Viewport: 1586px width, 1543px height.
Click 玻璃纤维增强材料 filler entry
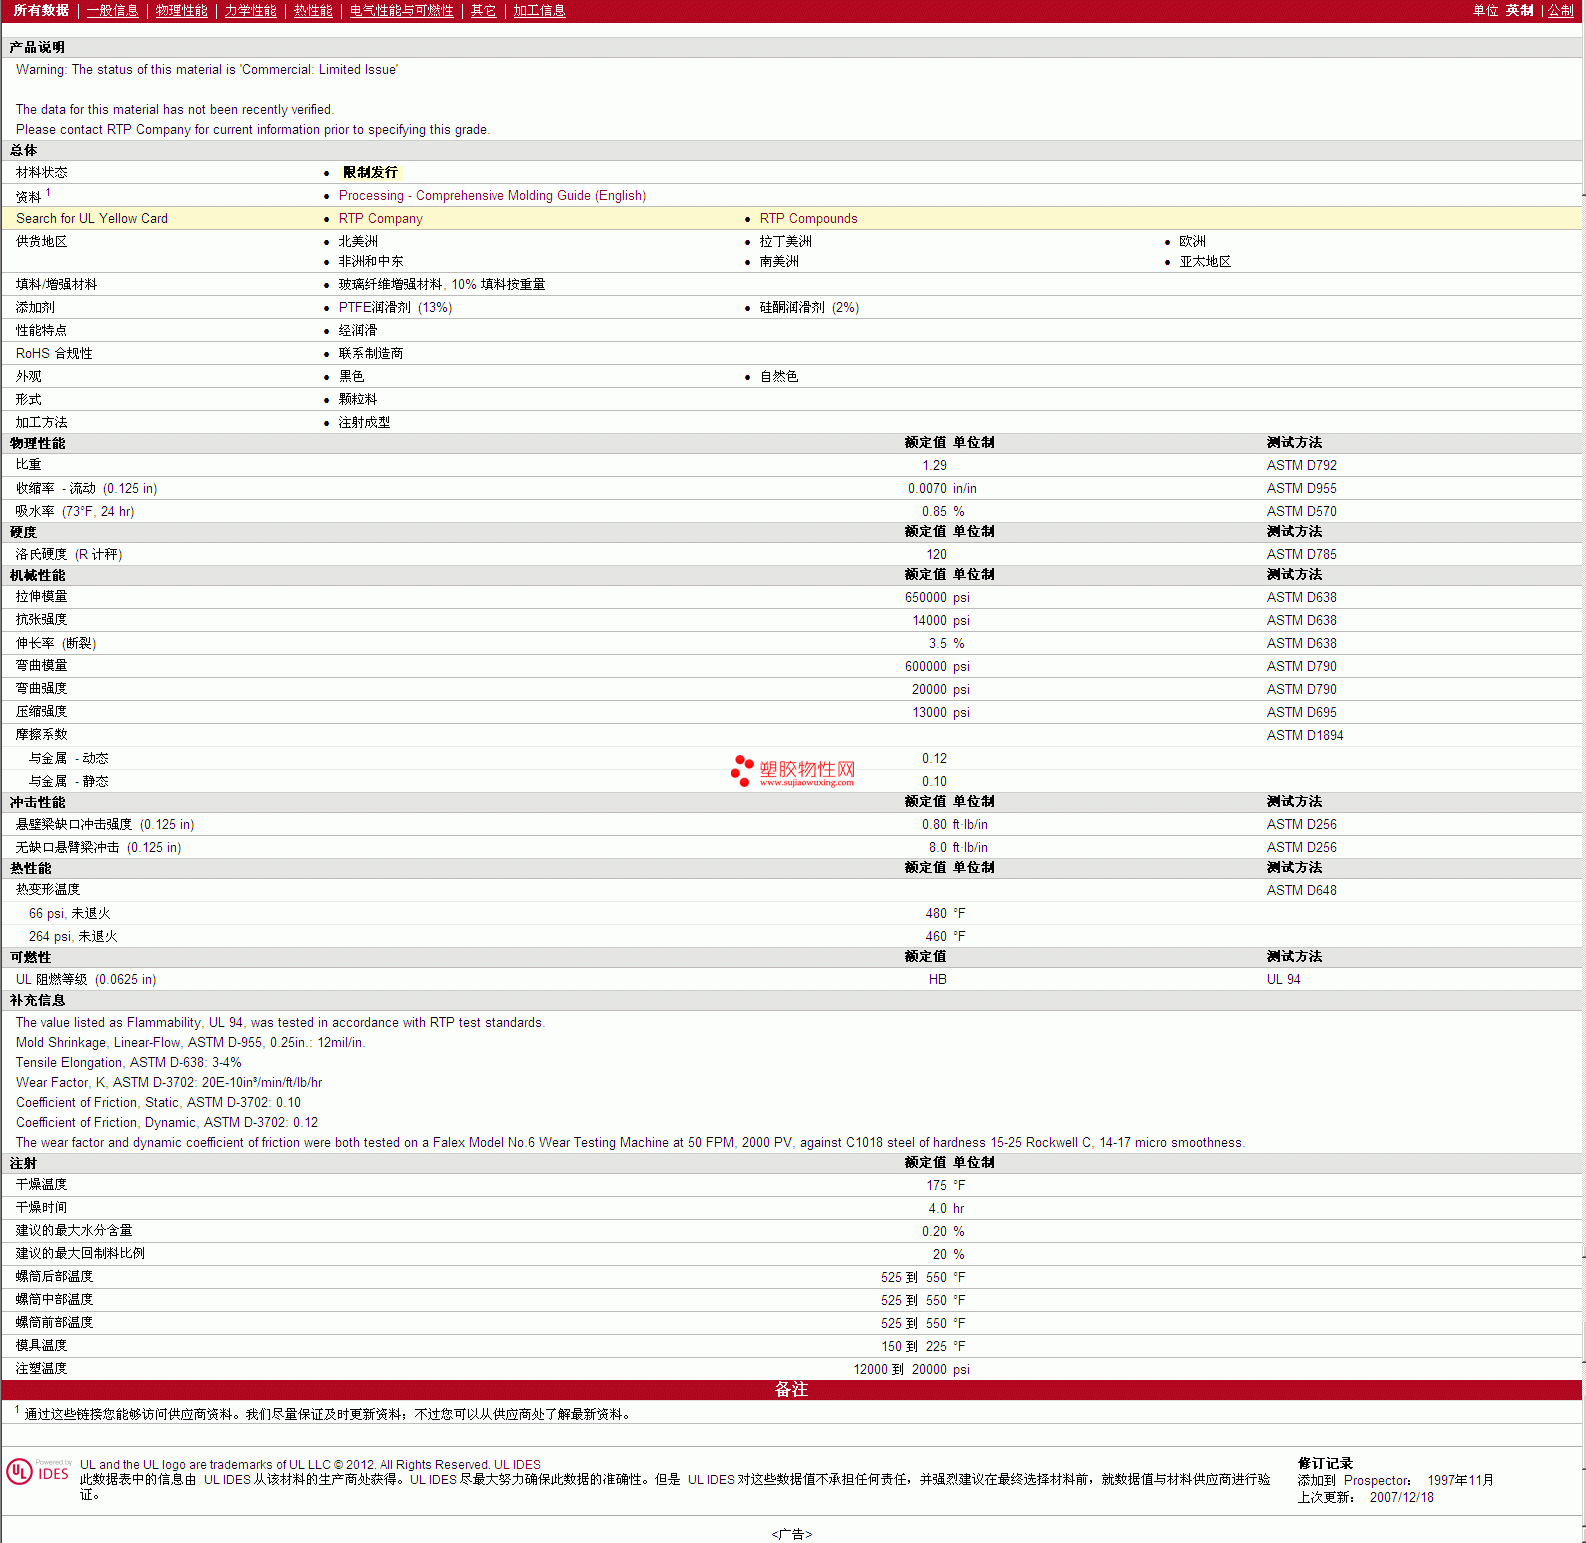441,285
